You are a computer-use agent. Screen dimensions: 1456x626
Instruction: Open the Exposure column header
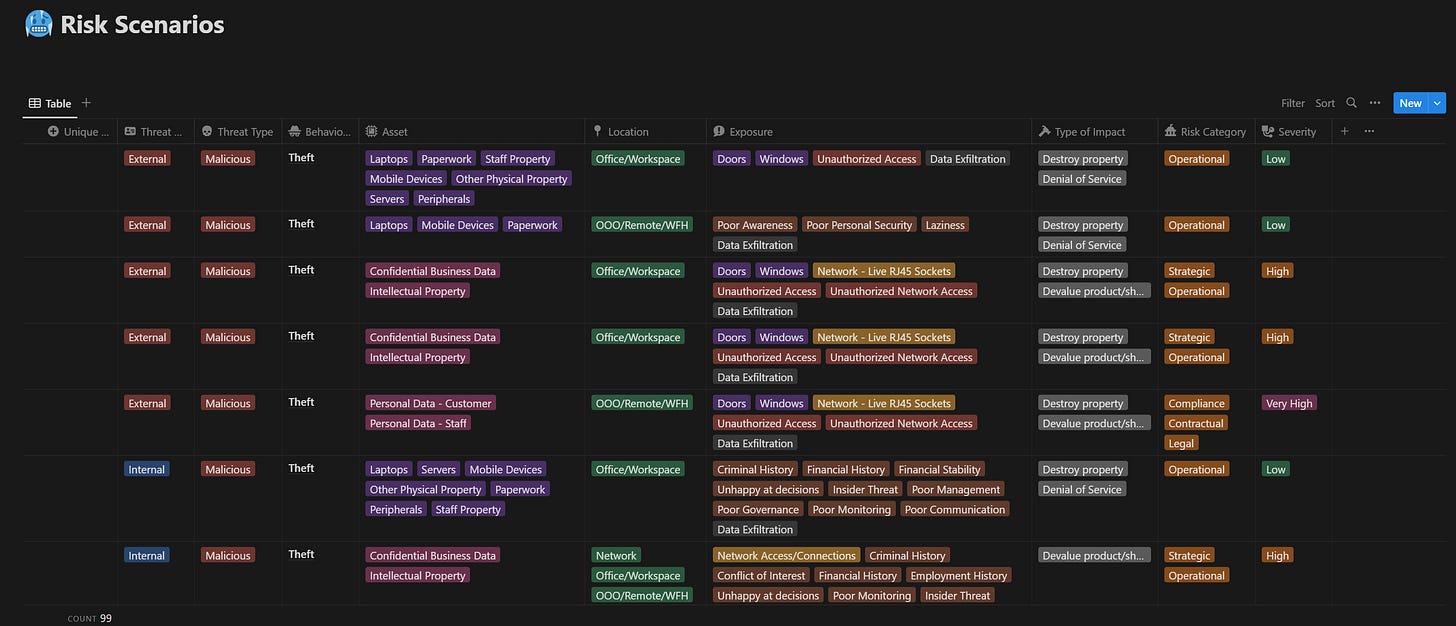(742, 131)
